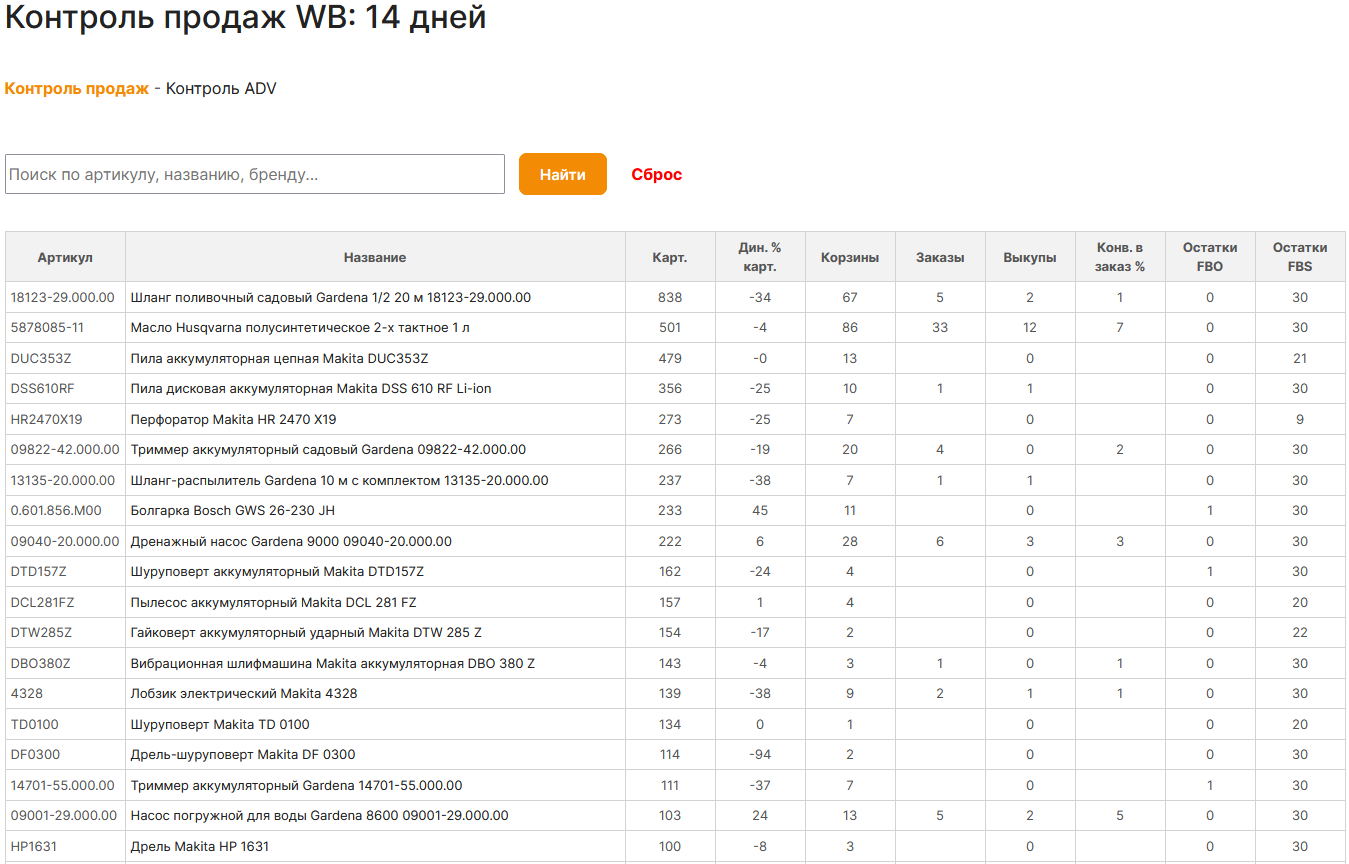Select article 5878085-11
The width and height of the screenshot is (1349, 864).
tap(48, 327)
